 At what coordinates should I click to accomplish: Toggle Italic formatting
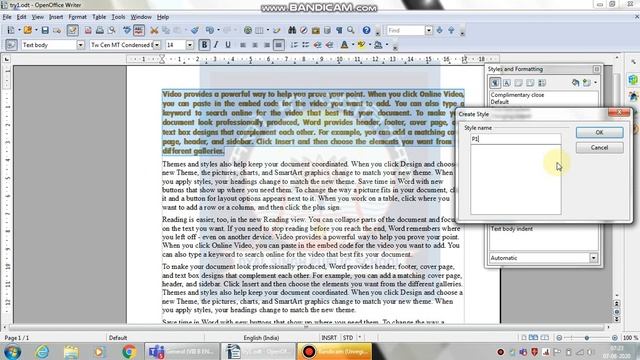tap(216, 45)
